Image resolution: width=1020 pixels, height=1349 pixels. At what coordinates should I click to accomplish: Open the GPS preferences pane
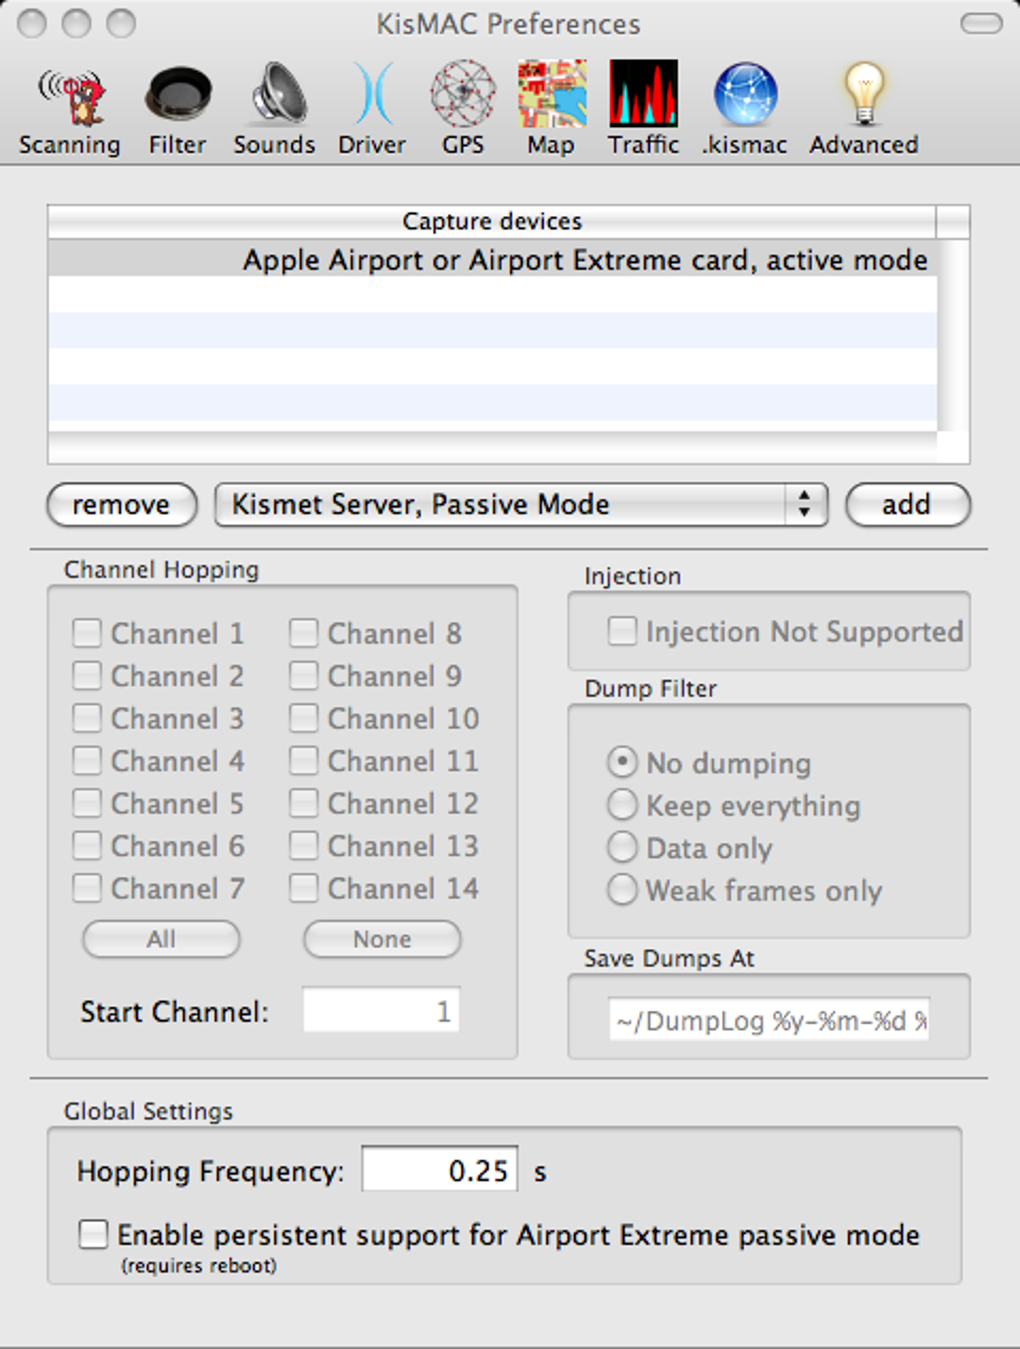[x=463, y=109]
